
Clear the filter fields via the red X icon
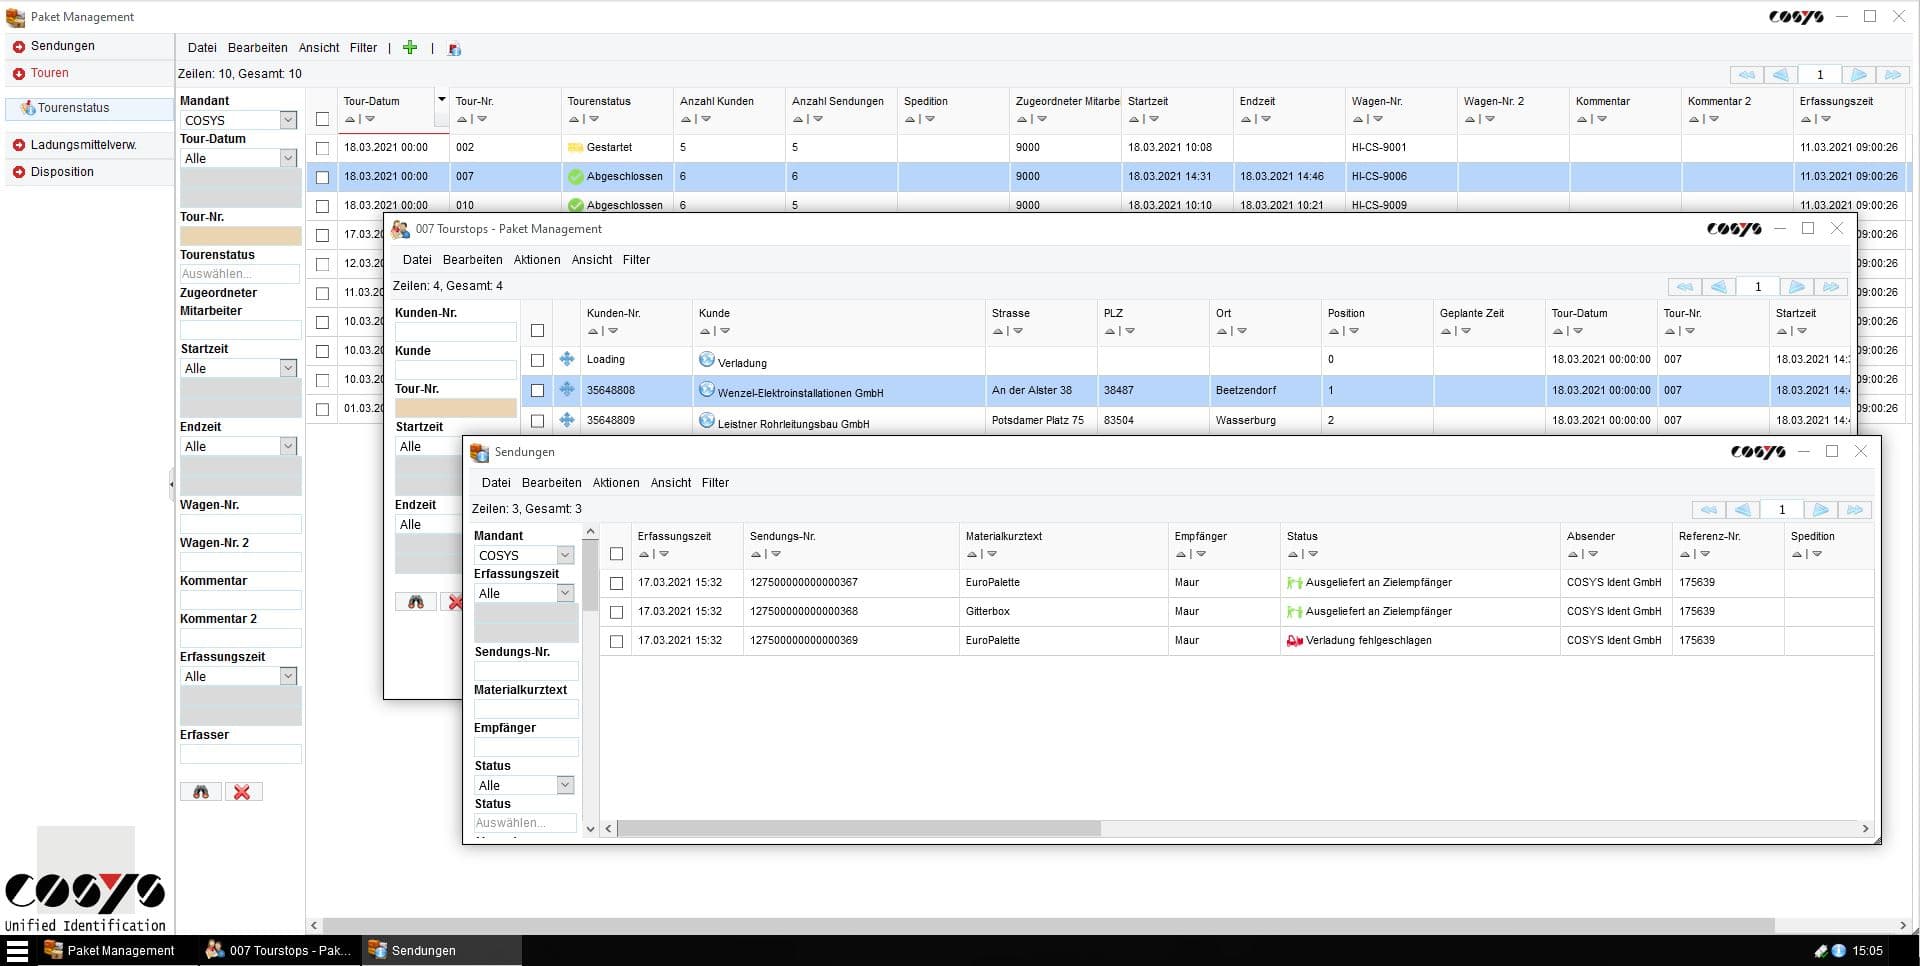point(243,791)
